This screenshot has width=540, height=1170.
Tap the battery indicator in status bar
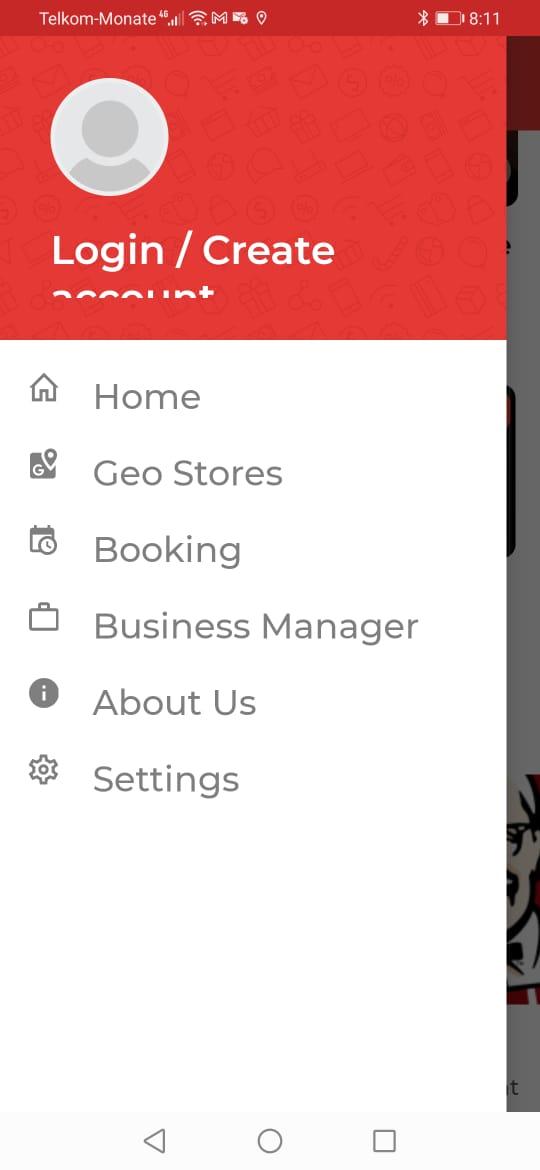(x=450, y=18)
